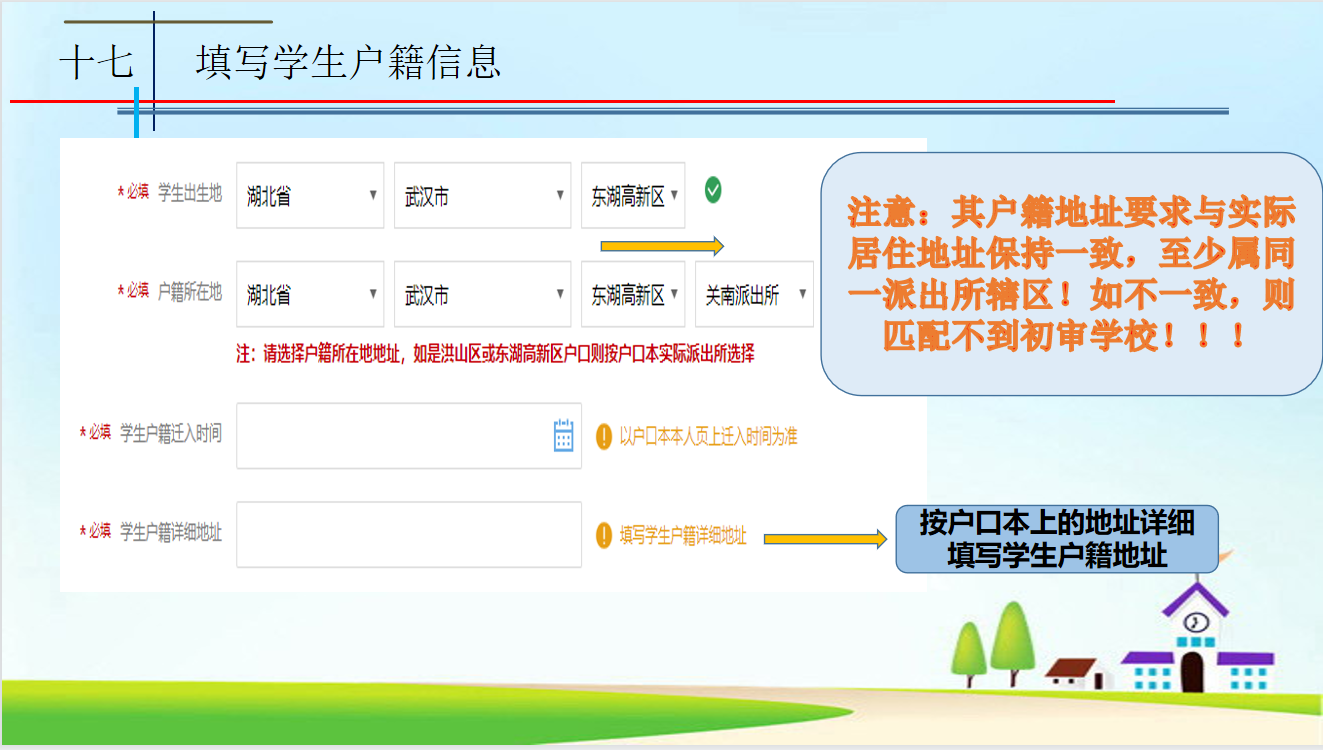Open the 学生出生地 province dropdown showing 湖北省
The width and height of the screenshot is (1323, 750).
(310, 196)
